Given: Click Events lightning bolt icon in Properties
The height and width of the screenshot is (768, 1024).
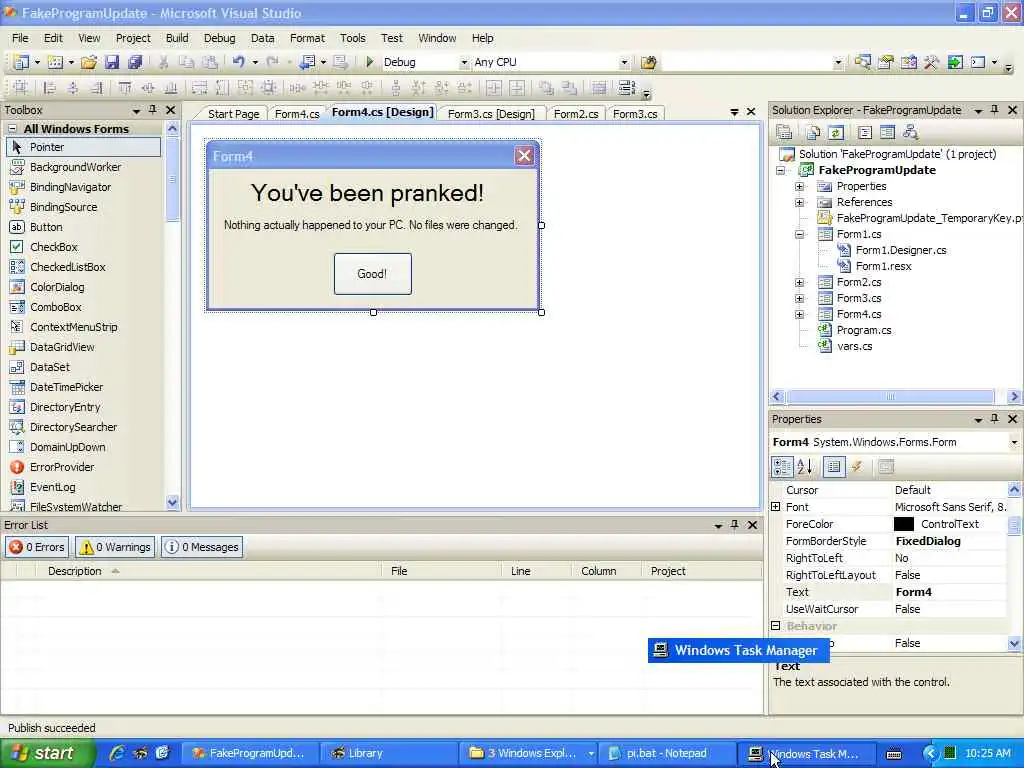Looking at the screenshot, I should pos(857,466).
